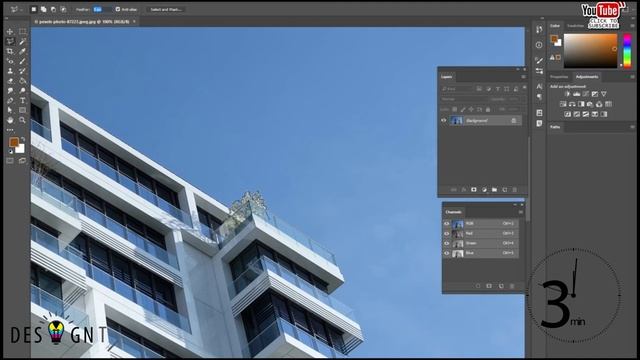Open the Character panel icon
The height and width of the screenshot is (360, 640).
tap(539, 86)
